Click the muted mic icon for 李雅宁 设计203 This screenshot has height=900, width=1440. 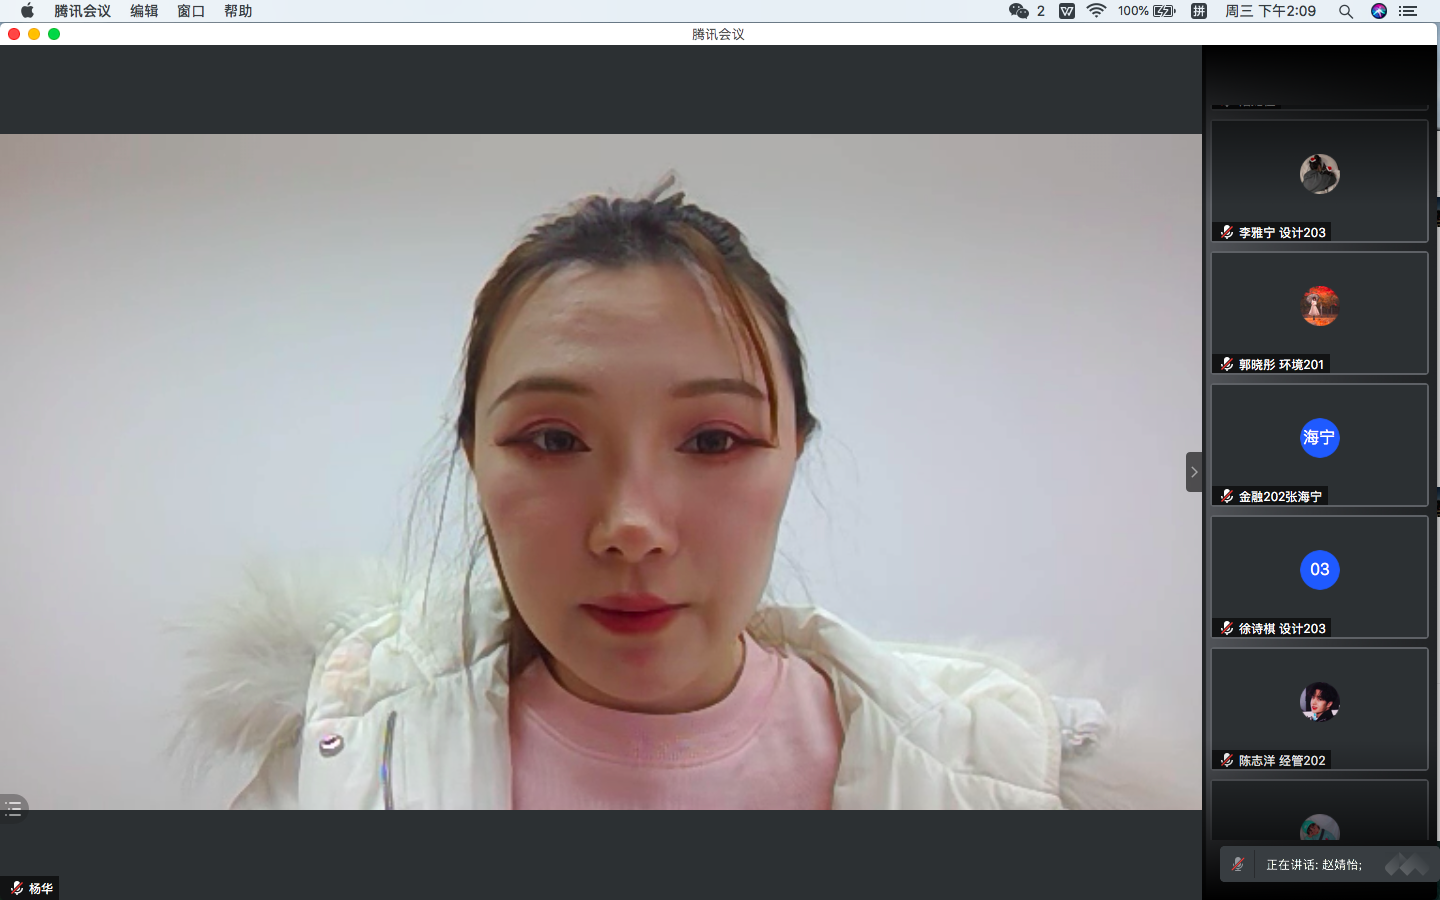(x=1226, y=232)
